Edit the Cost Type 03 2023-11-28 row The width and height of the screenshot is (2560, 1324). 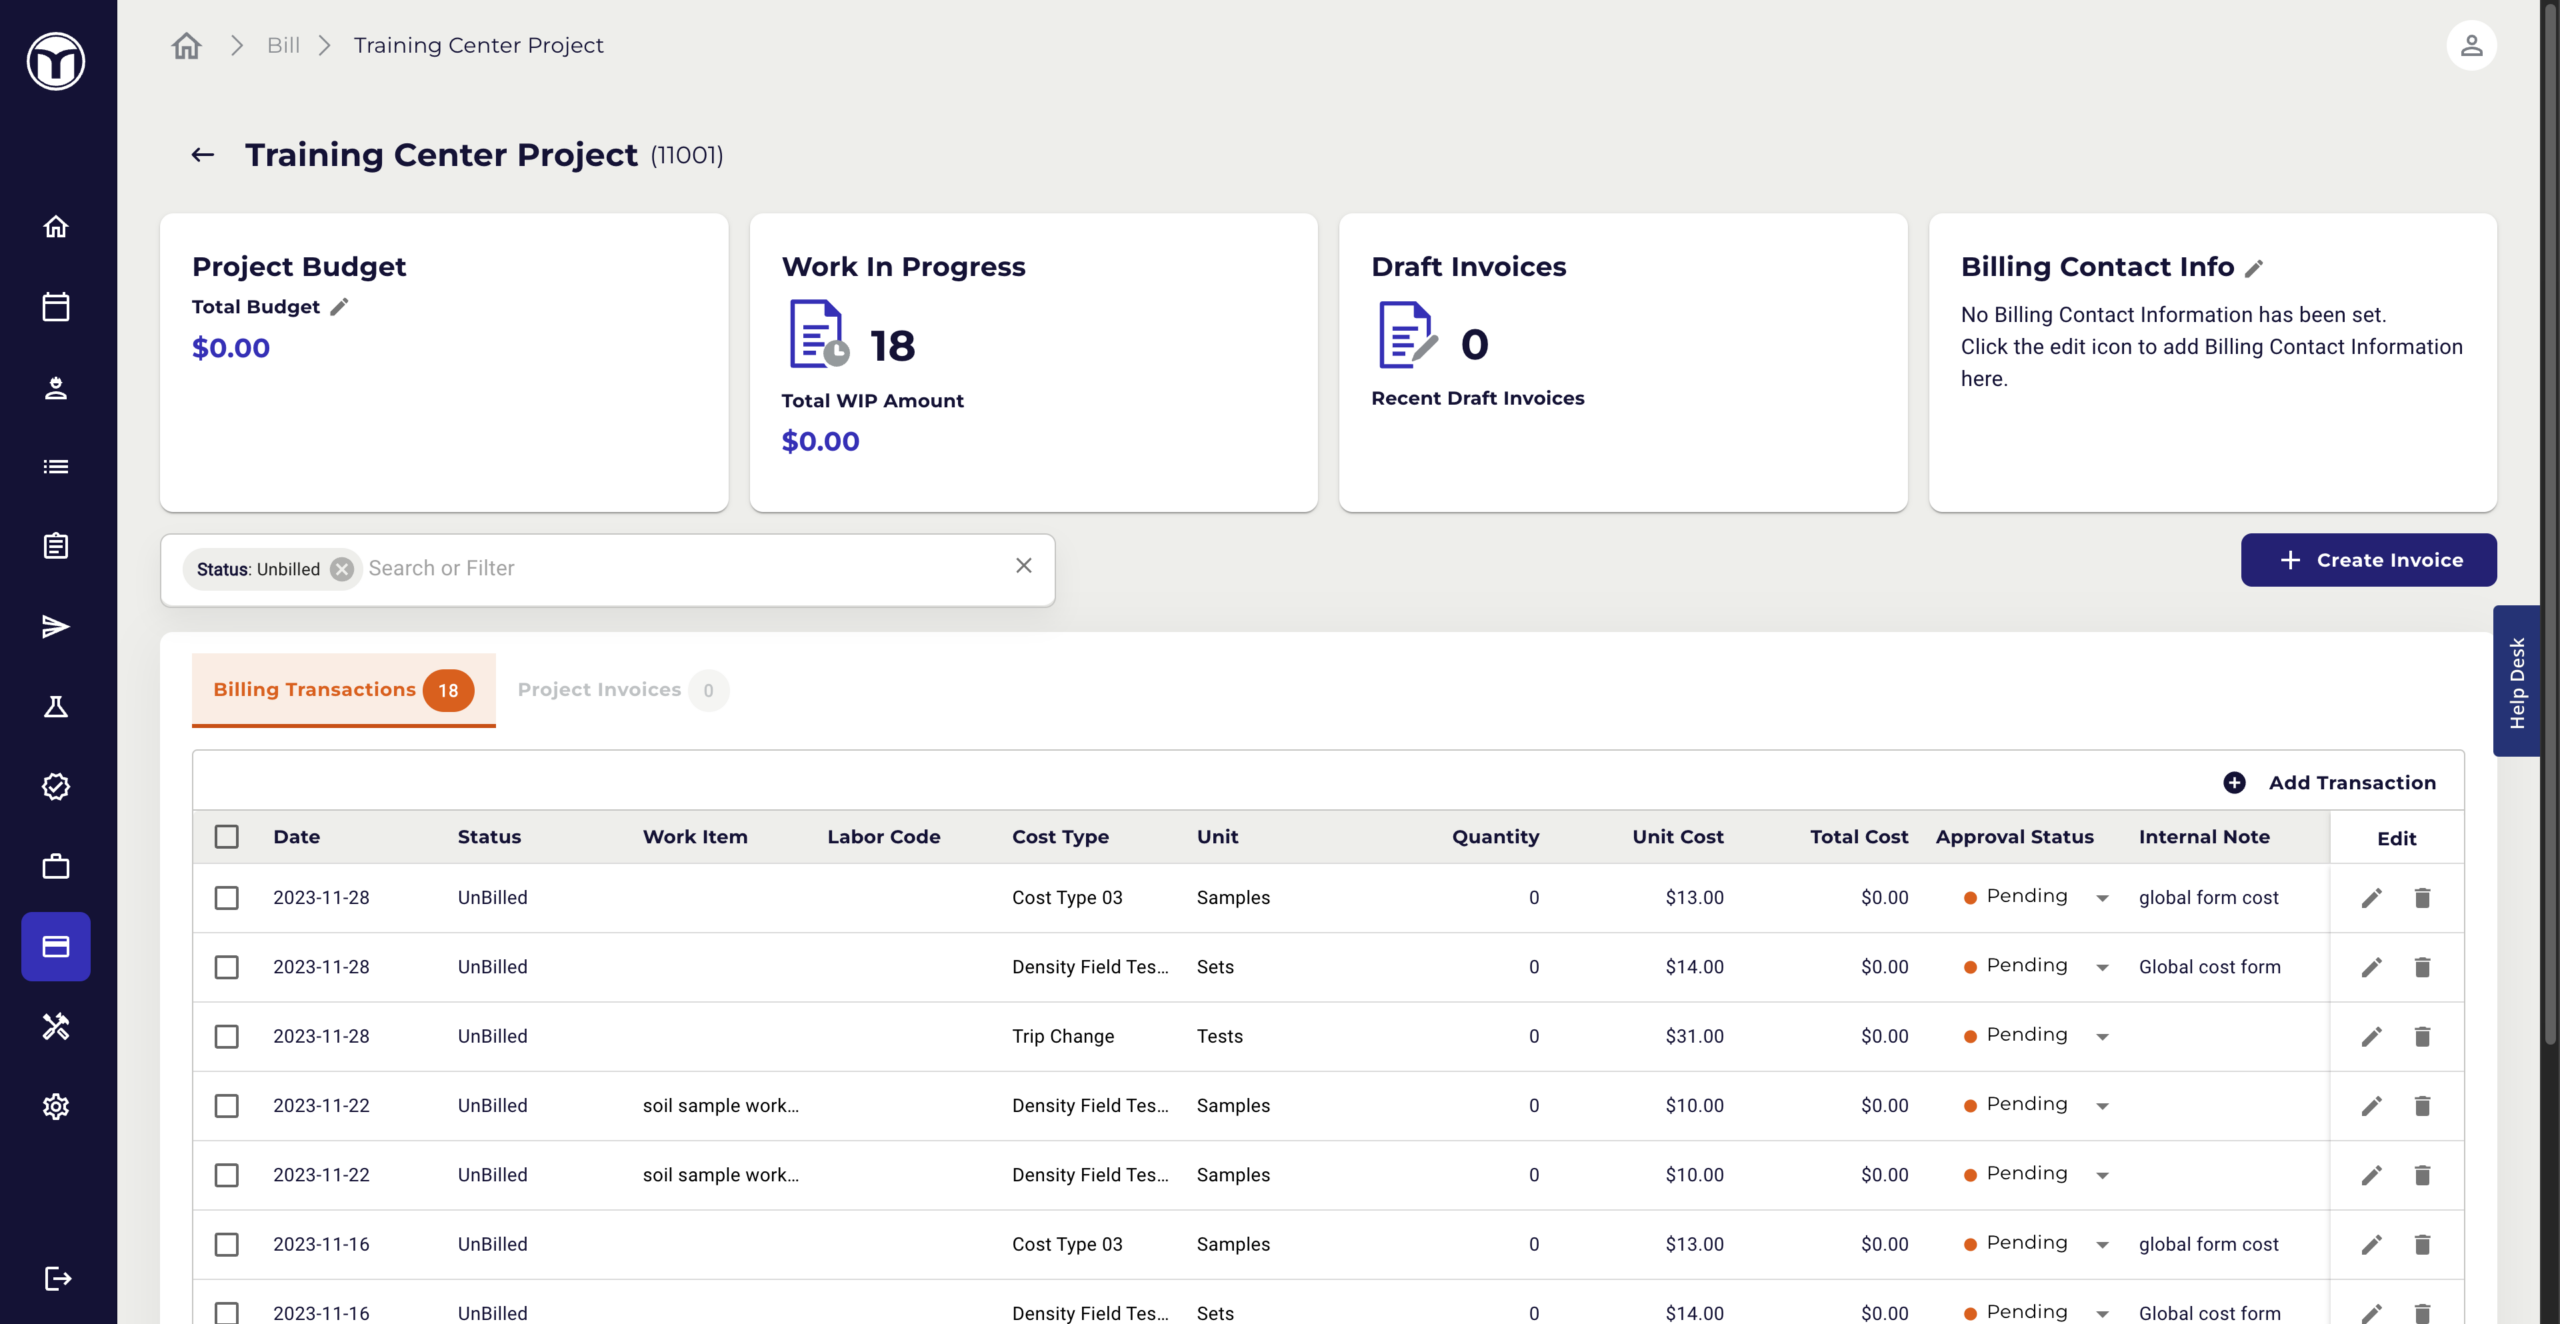click(2372, 898)
